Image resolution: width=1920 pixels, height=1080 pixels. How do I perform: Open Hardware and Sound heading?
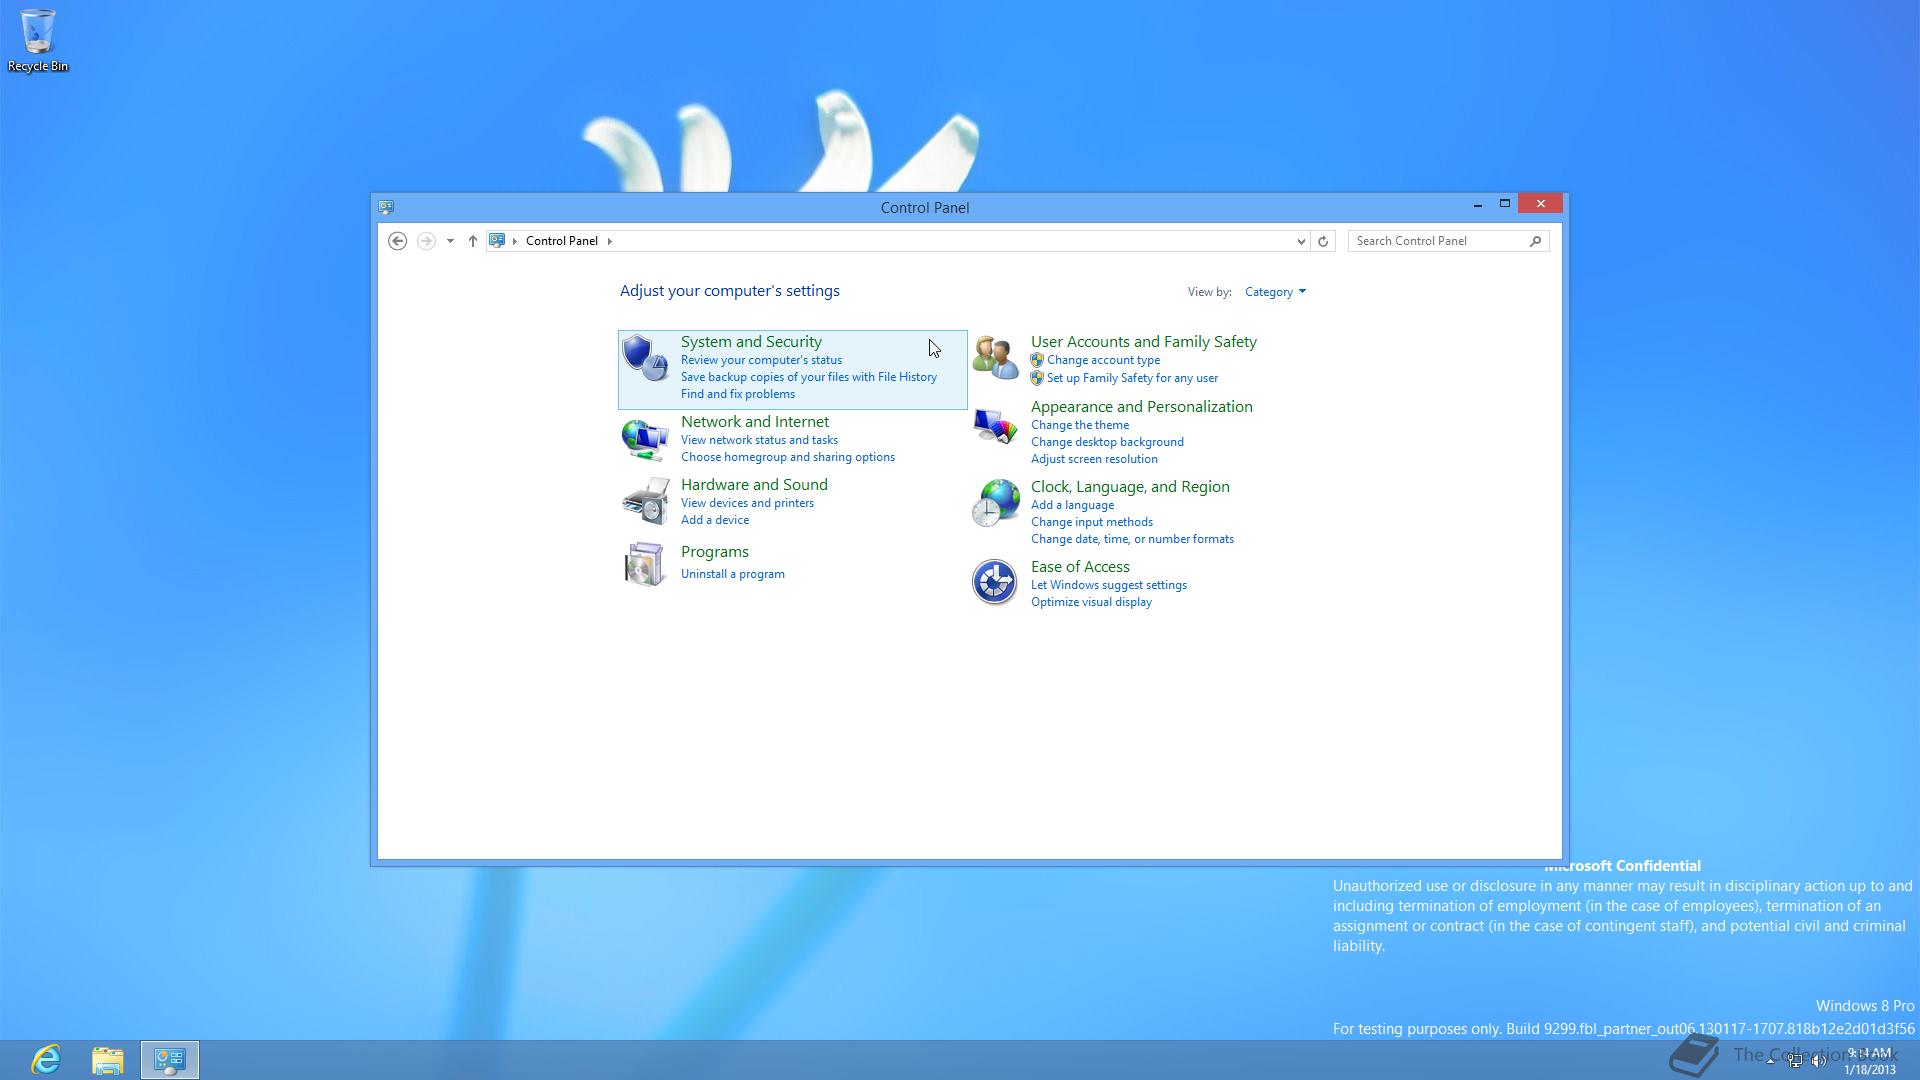click(x=754, y=485)
